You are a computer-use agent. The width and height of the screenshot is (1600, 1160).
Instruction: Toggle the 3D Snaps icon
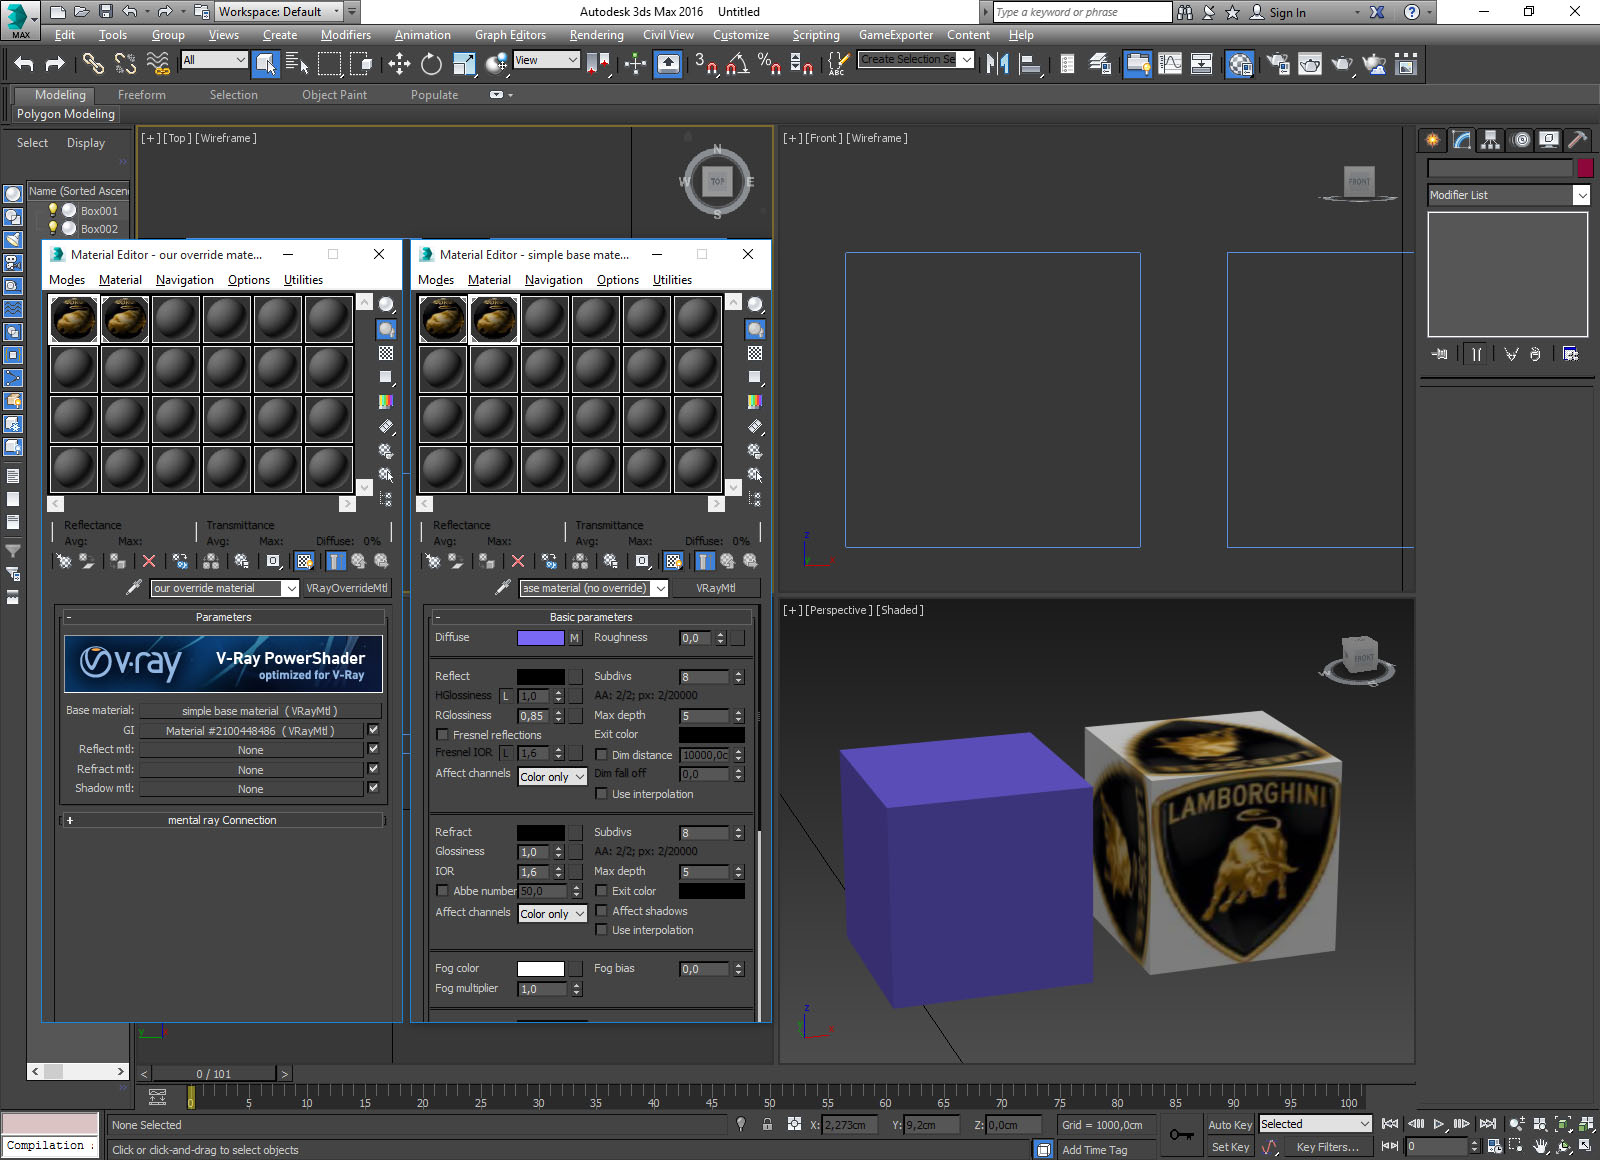tap(705, 64)
